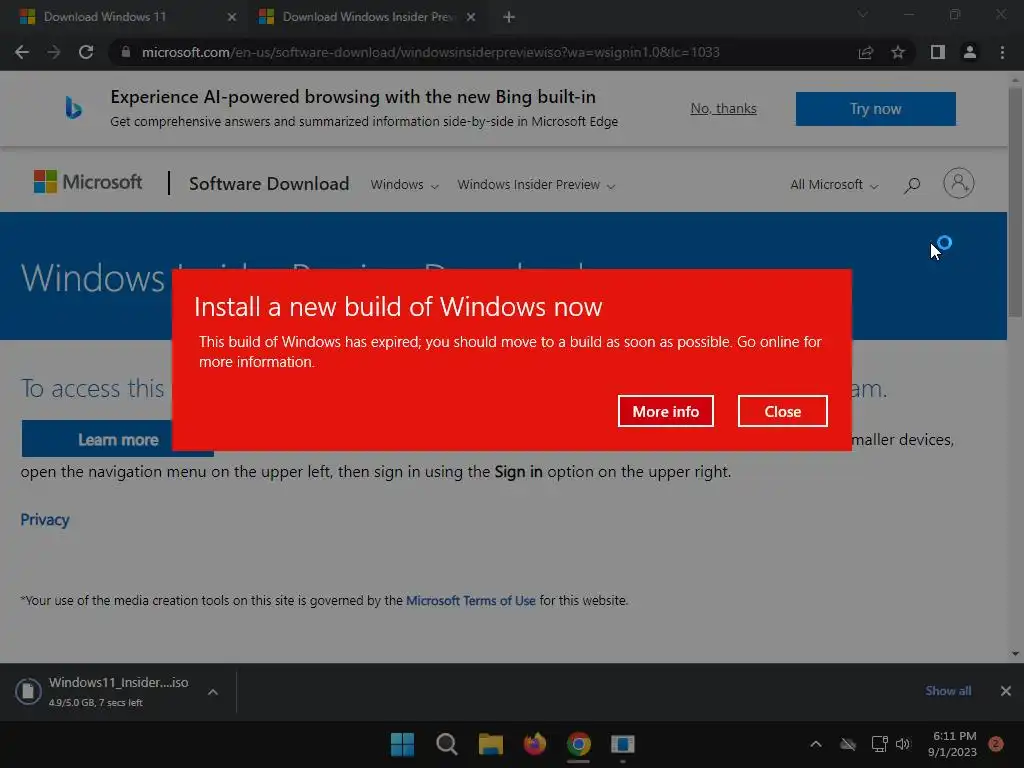Click the cloud sync tray icon

[848, 744]
